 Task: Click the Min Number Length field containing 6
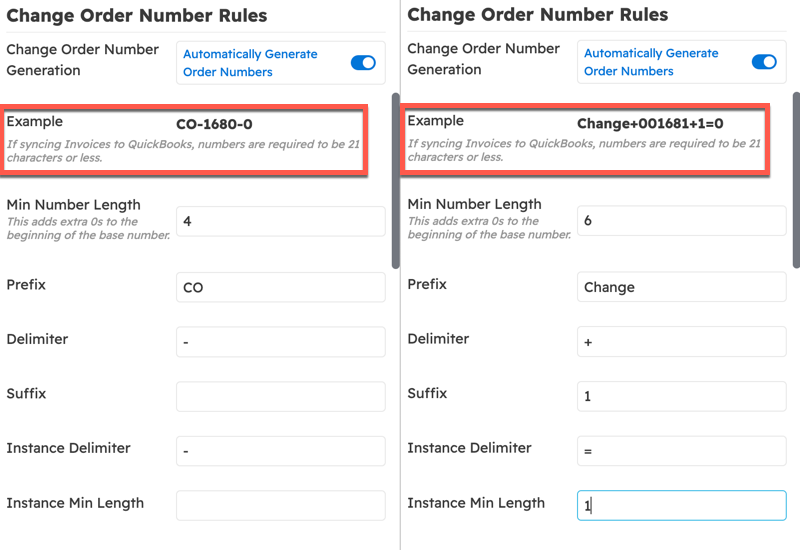tap(681, 220)
